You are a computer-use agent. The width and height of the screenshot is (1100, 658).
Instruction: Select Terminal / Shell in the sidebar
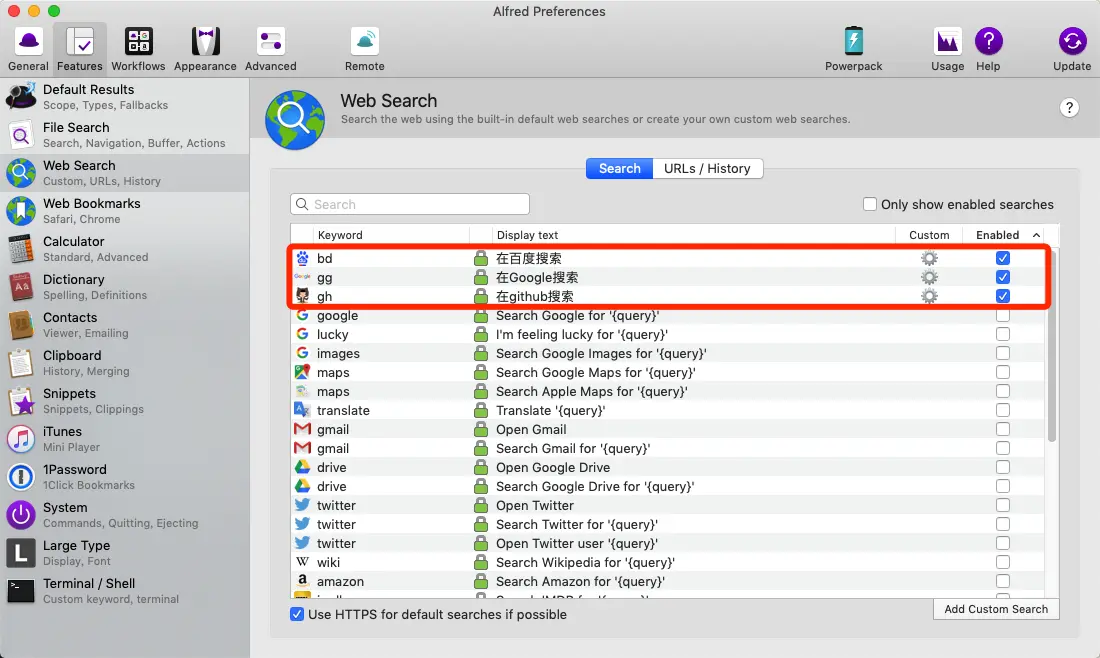tap(125, 591)
